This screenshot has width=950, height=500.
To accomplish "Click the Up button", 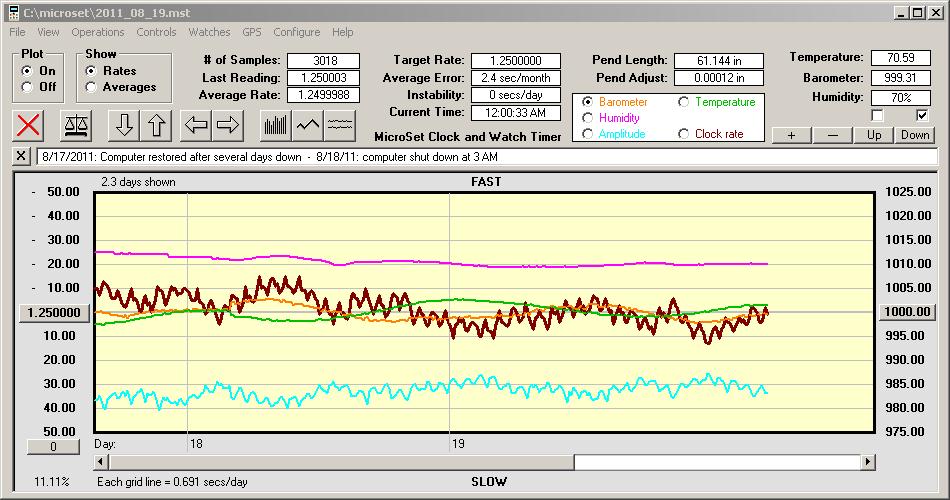I will [x=874, y=135].
